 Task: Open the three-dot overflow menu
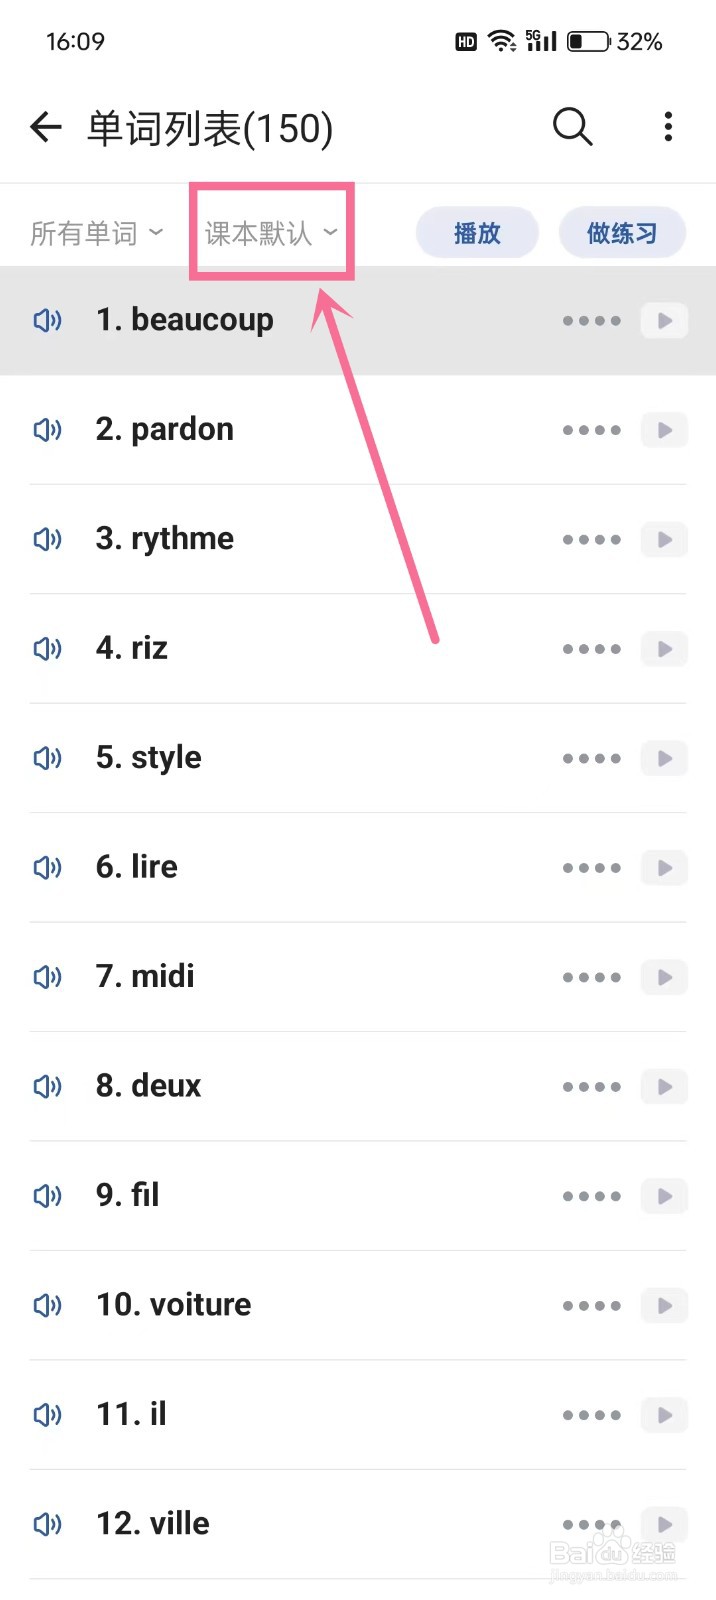[x=668, y=127]
